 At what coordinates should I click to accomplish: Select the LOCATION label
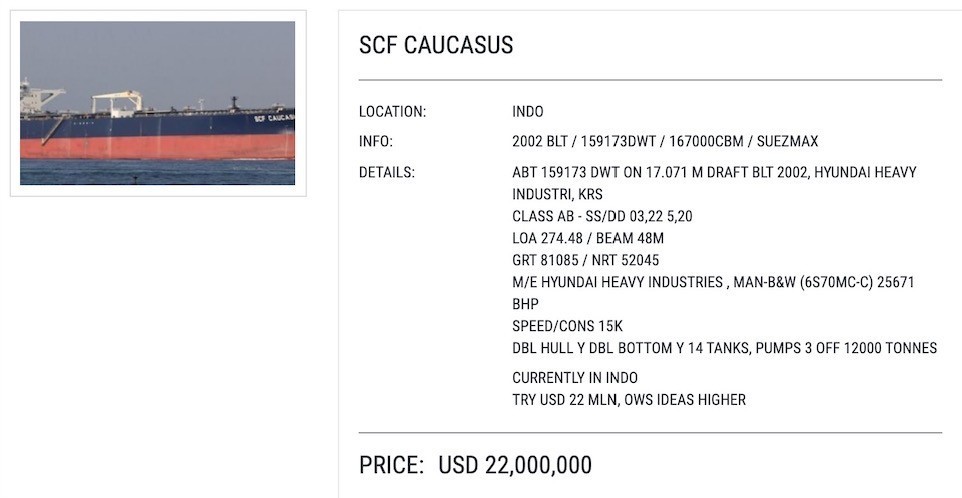click(393, 112)
